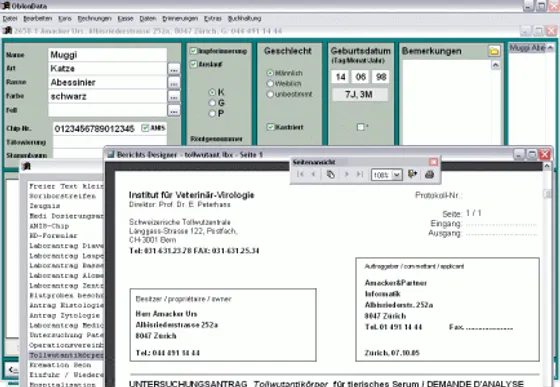
Task: Open the Rechnungen menu
Action: click(x=94, y=19)
